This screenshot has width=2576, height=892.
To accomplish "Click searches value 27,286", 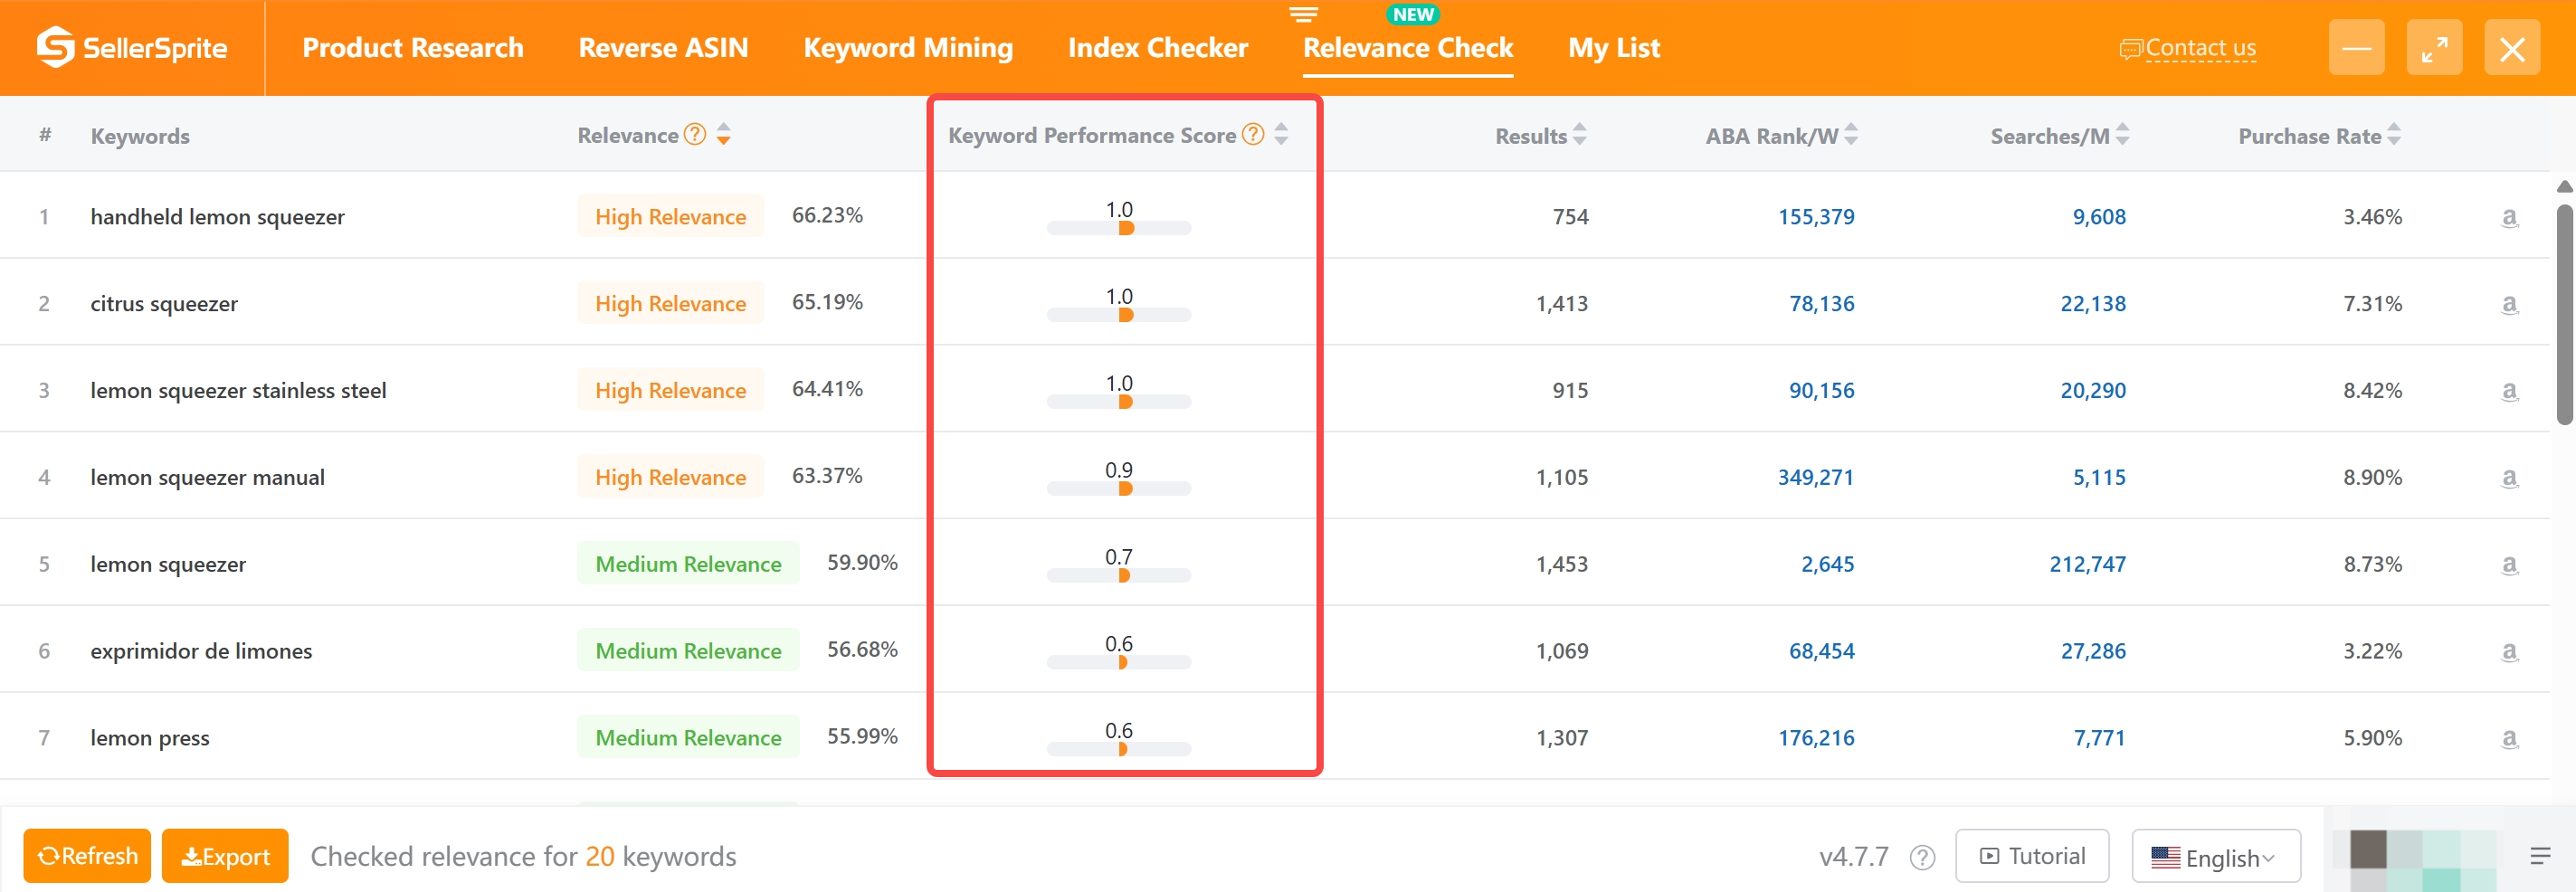I will (2093, 652).
